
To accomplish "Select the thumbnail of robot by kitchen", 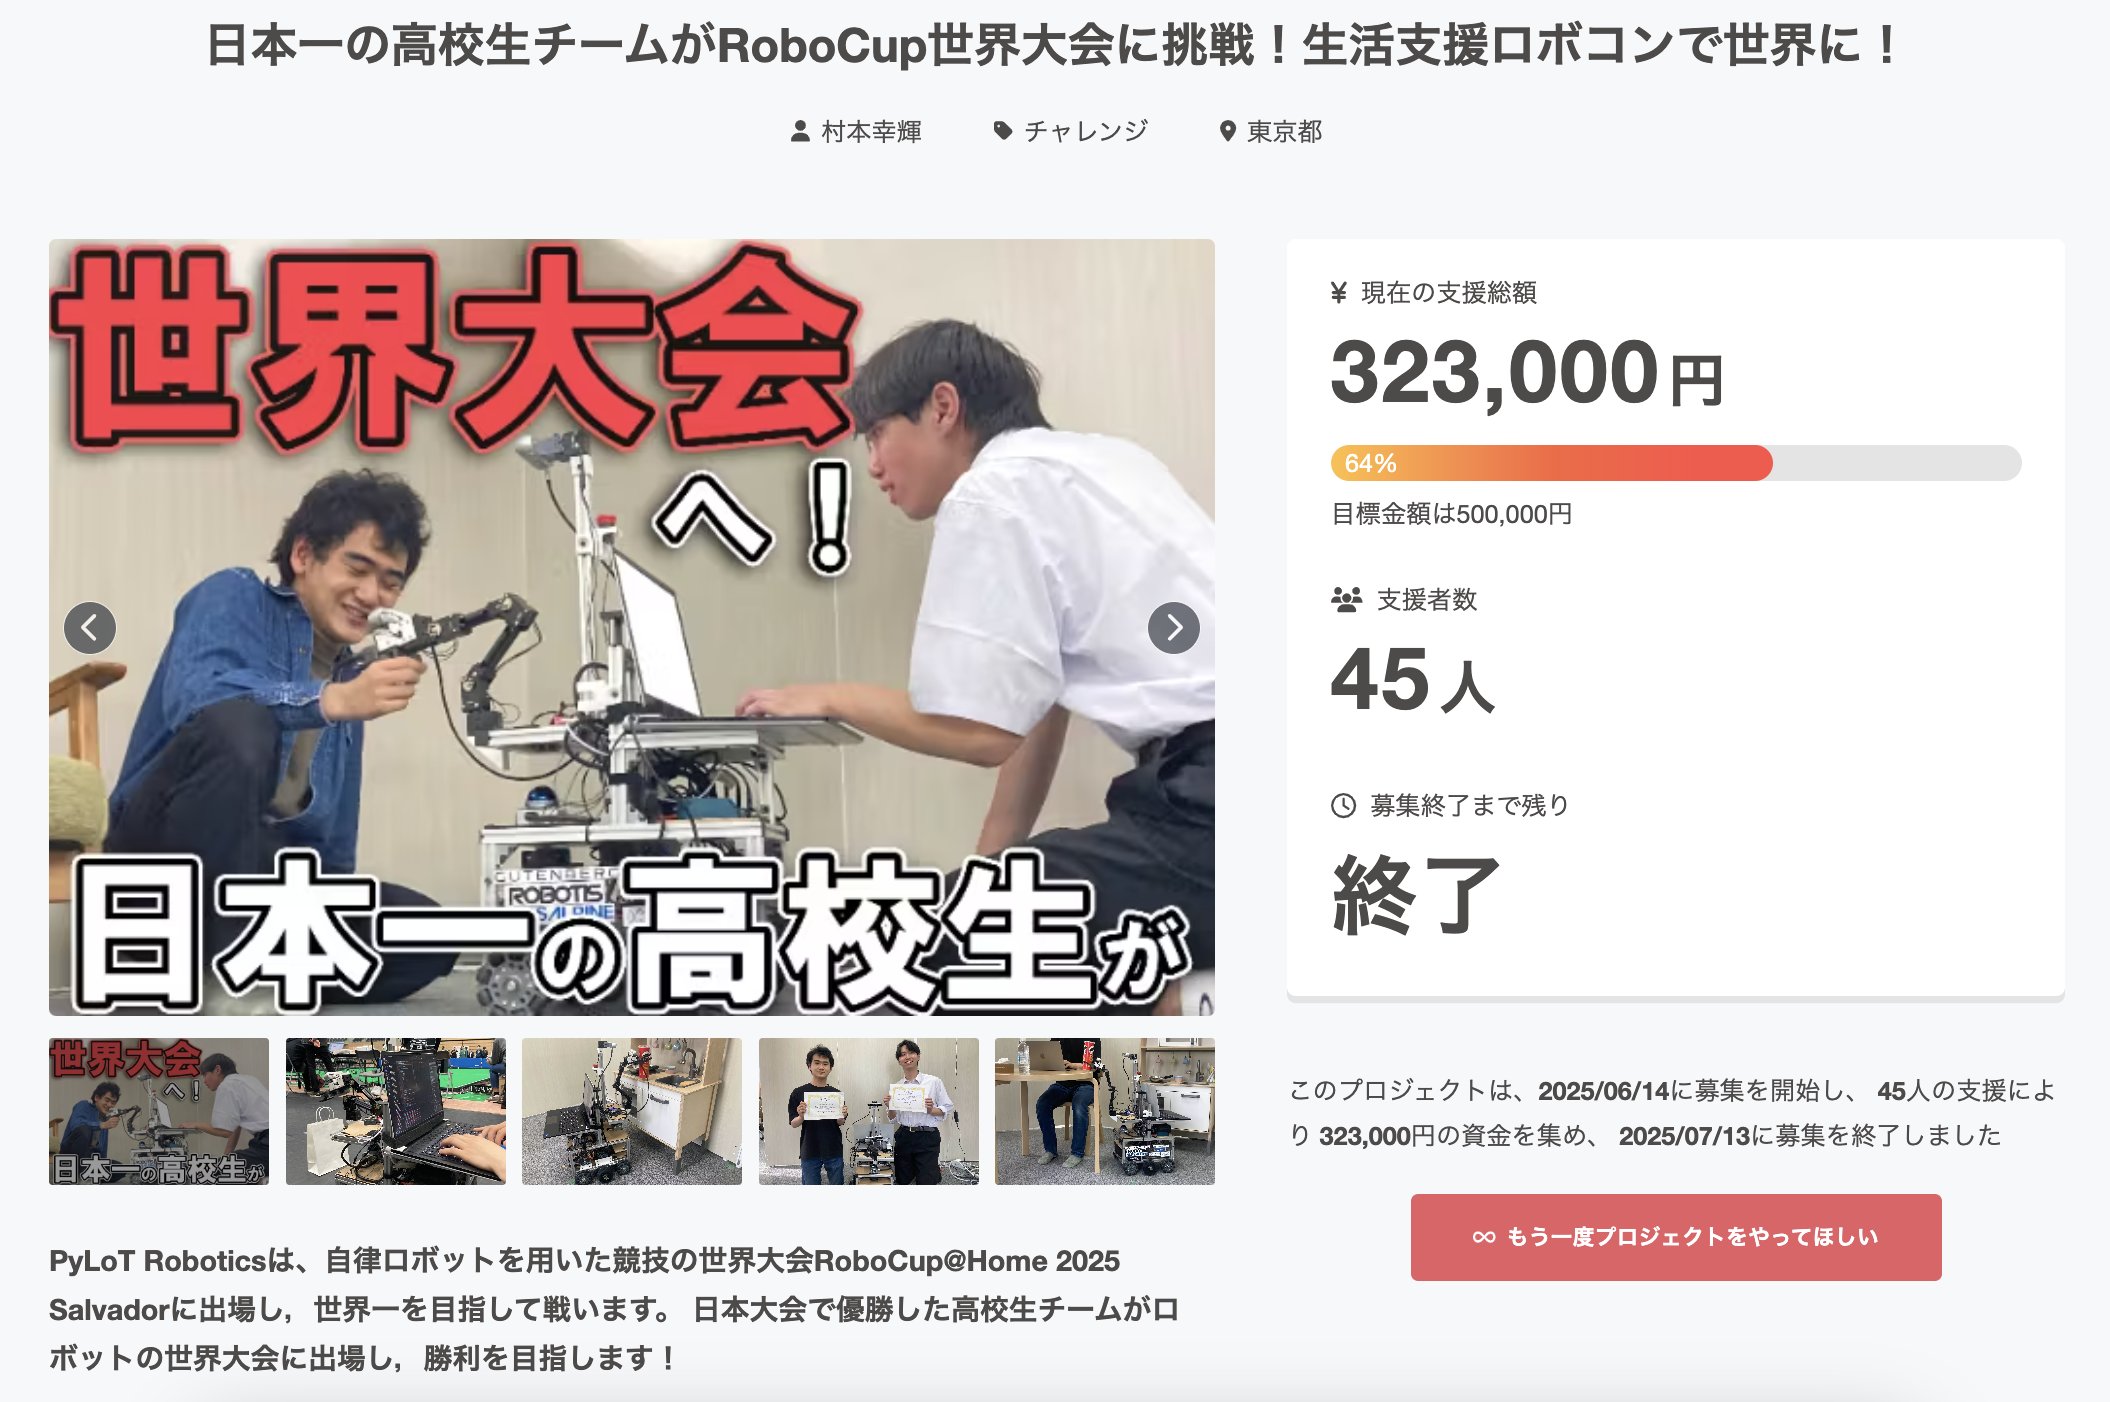I will pyautogui.click(x=632, y=1111).
